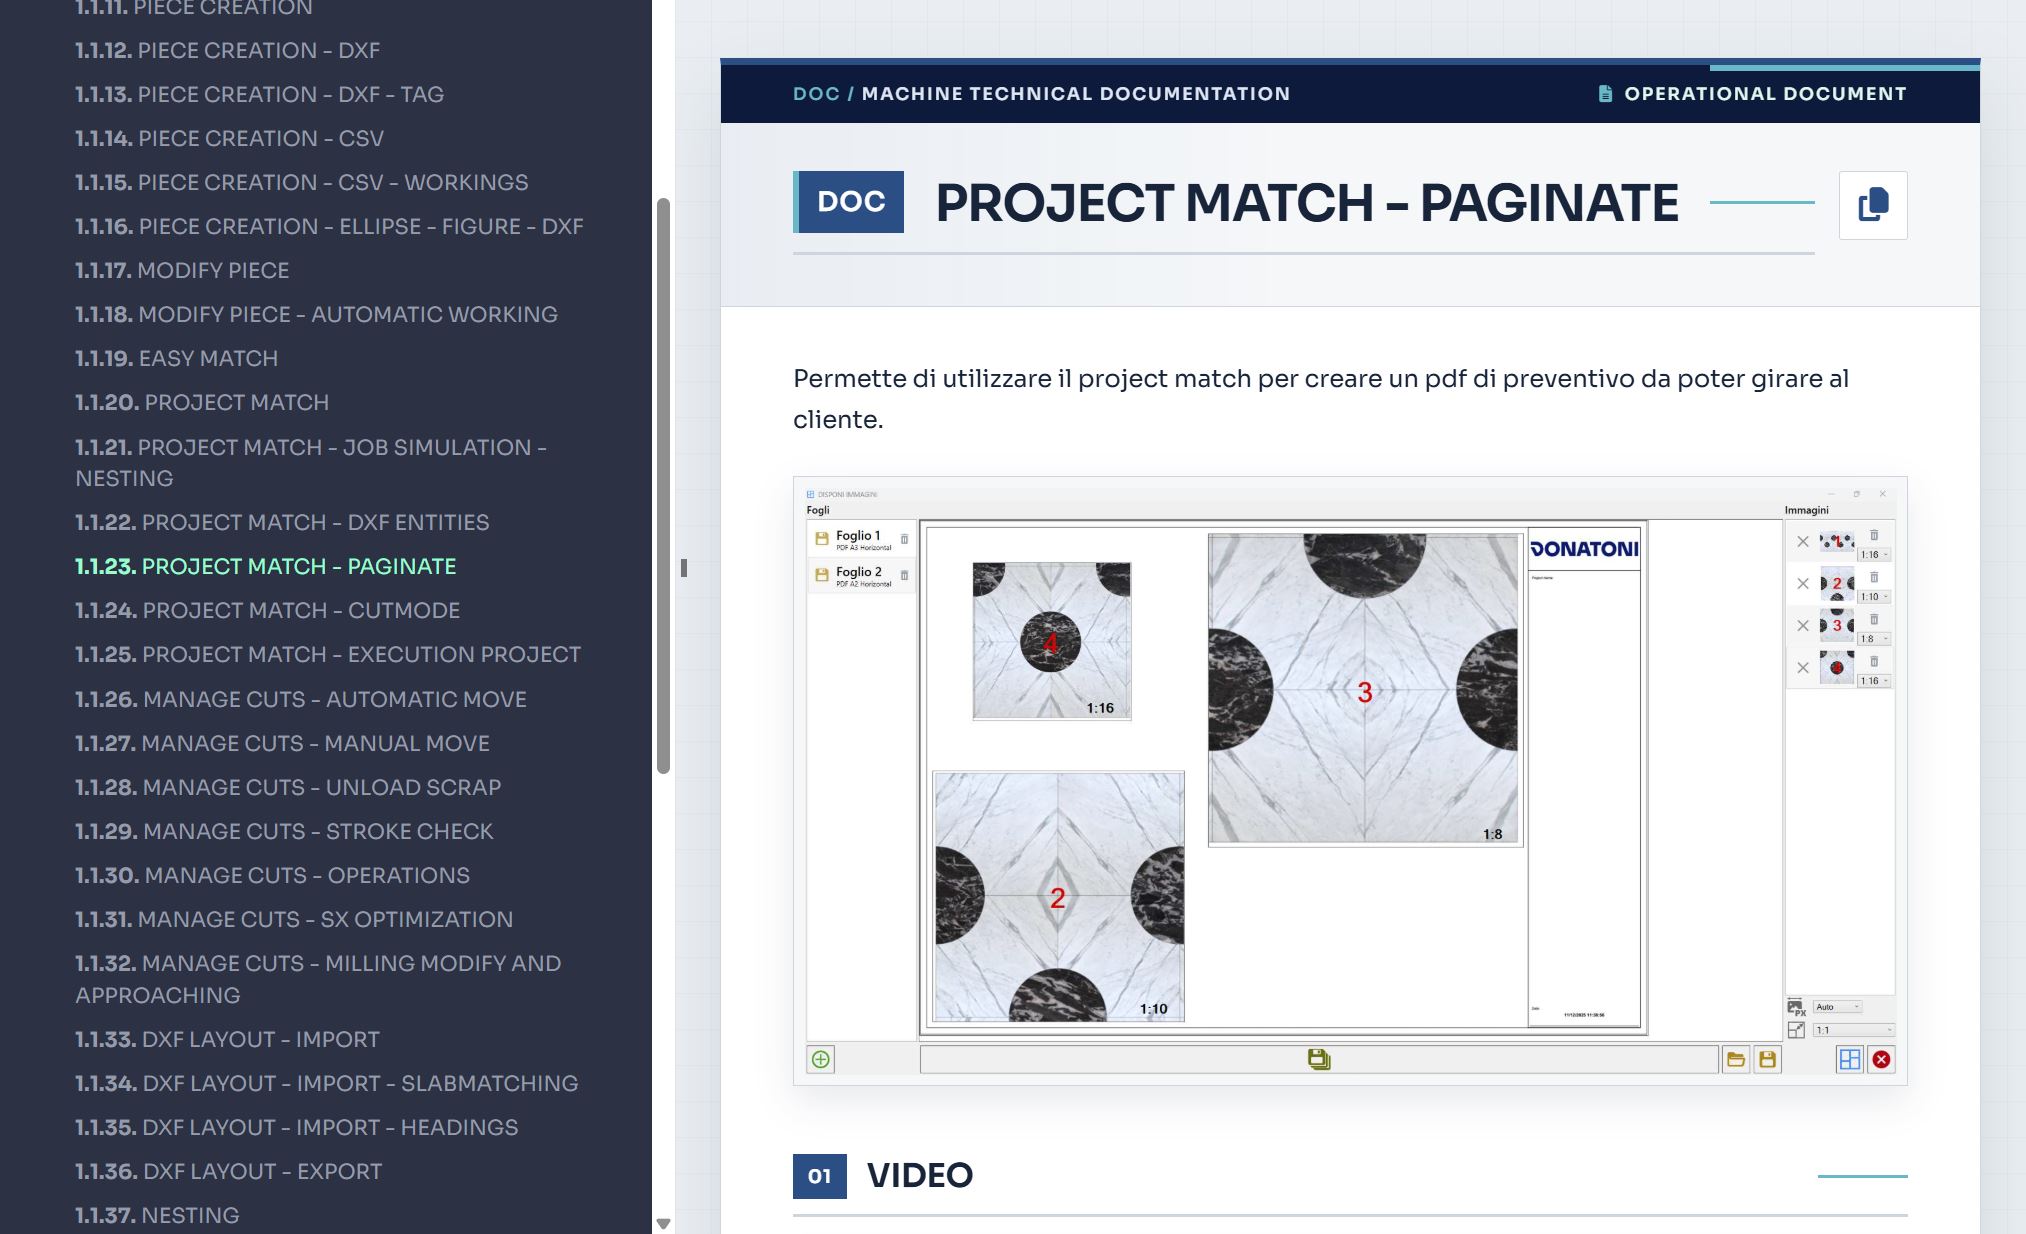Open the Project Match paginate screenshot image
The width and height of the screenshot is (2026, 1234).
[x=1350, y=781]
